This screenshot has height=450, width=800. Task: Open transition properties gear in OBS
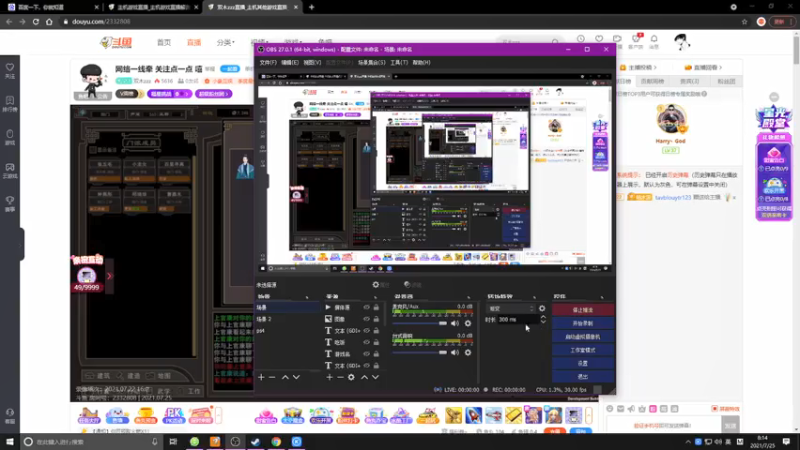click(542, 308)
